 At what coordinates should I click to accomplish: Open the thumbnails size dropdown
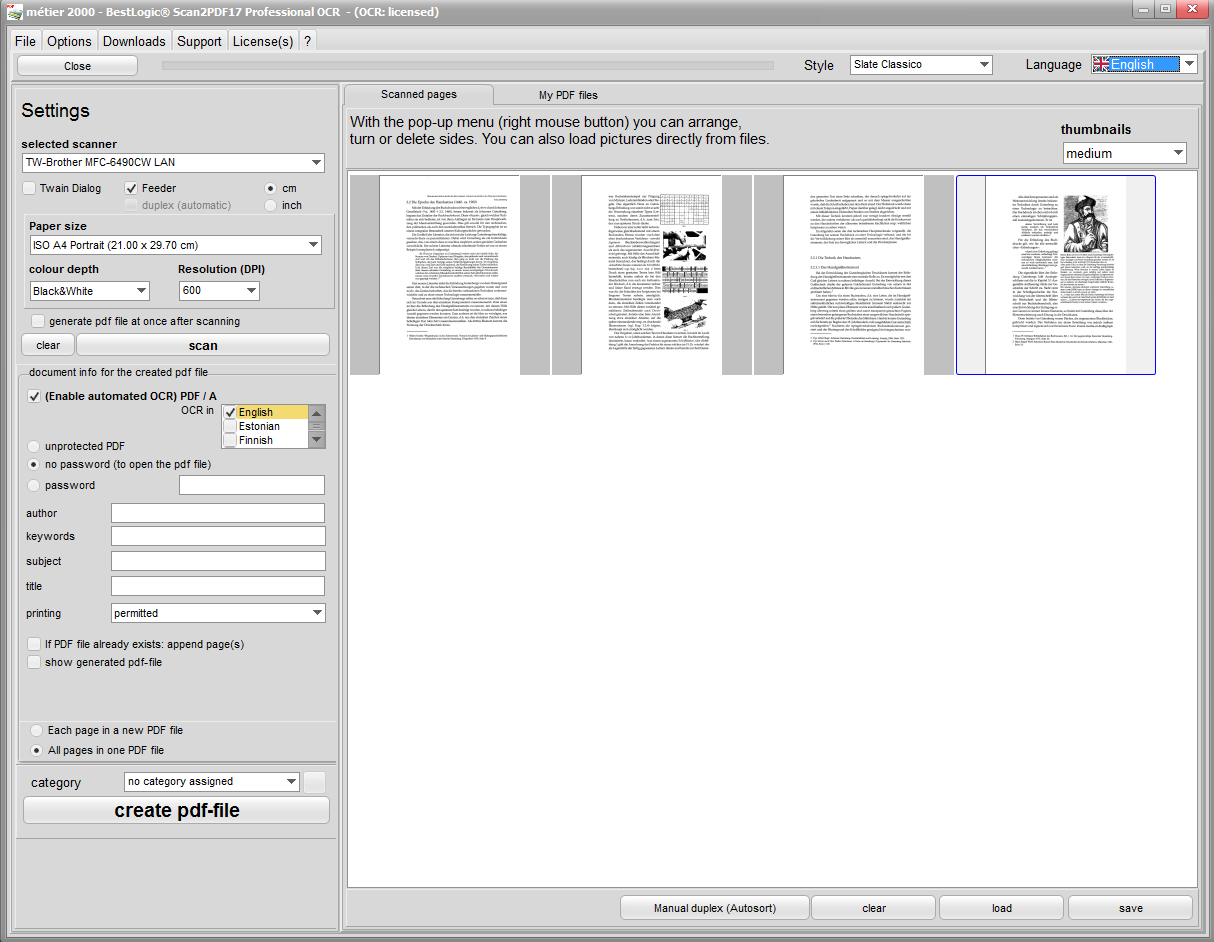1124,154
